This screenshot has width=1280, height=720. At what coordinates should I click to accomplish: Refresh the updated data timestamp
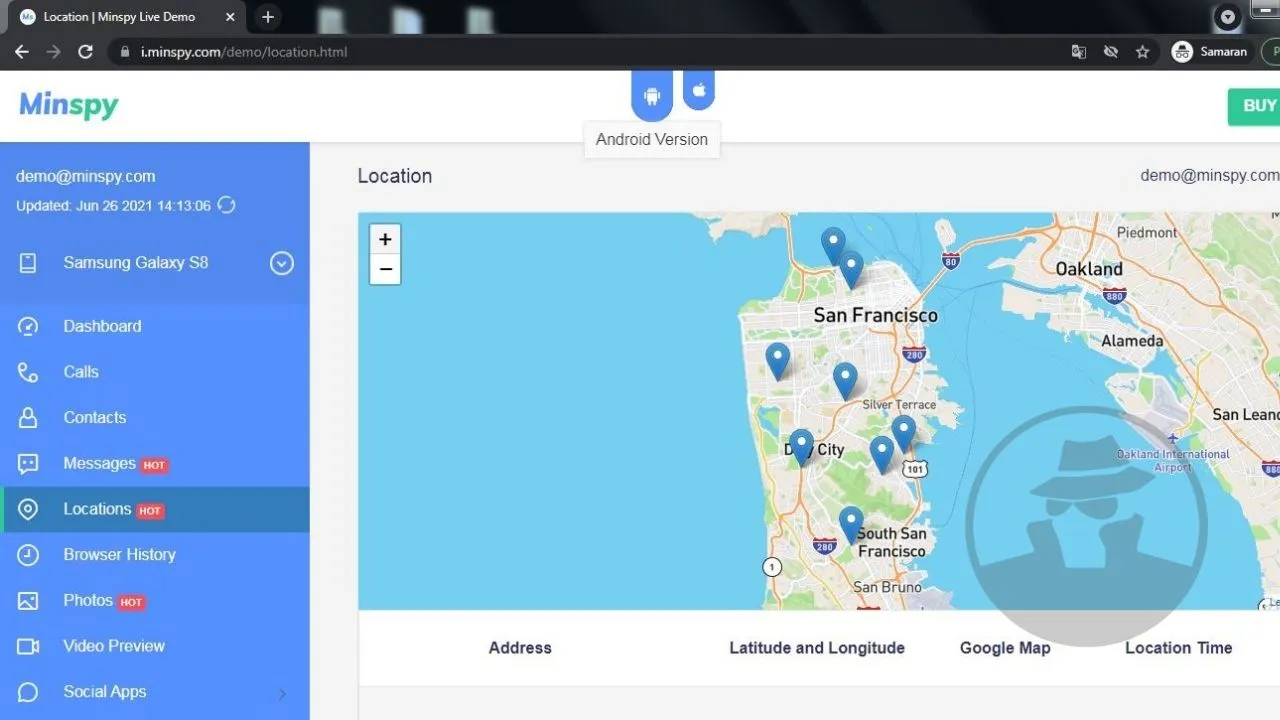coord(227,205)
